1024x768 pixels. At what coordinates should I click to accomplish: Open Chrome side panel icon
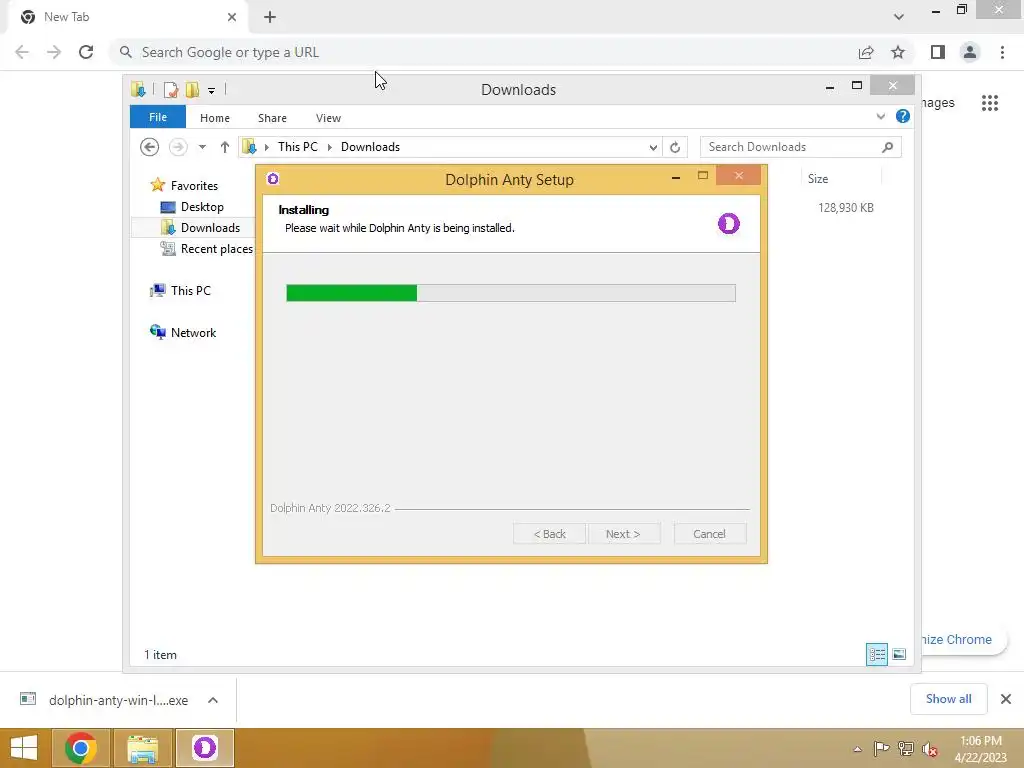click(x=938, y=52)
